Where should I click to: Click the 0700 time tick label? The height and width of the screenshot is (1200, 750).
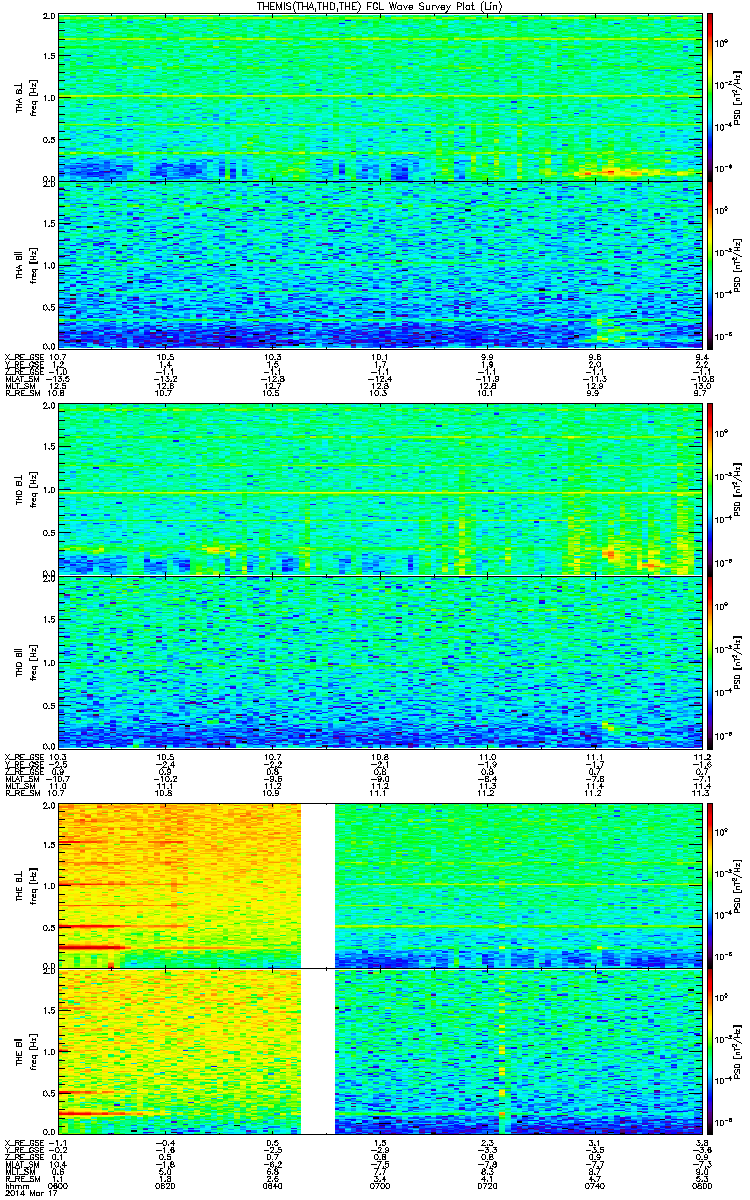[381, 1185]
